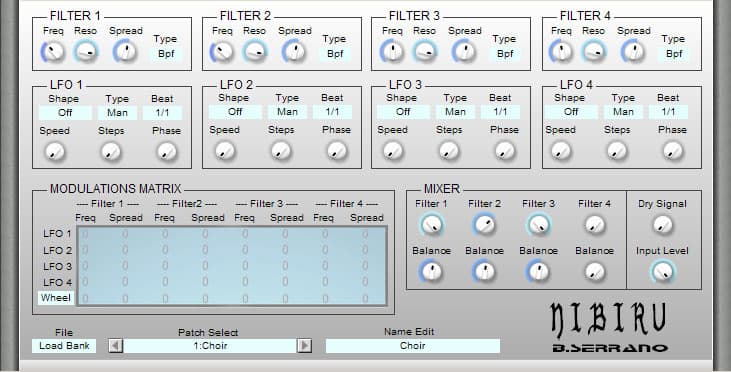Click the next patch arrow button
This screenshot has height=372, width=731.
(304, 346)
